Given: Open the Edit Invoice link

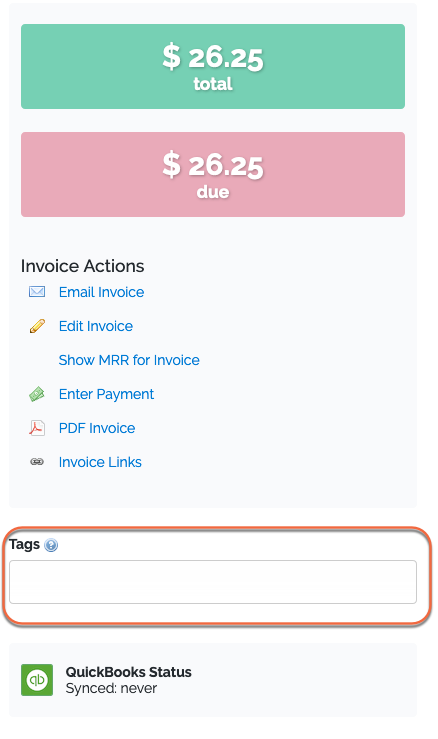Looking at the screenshot, I should click(96, 326).
